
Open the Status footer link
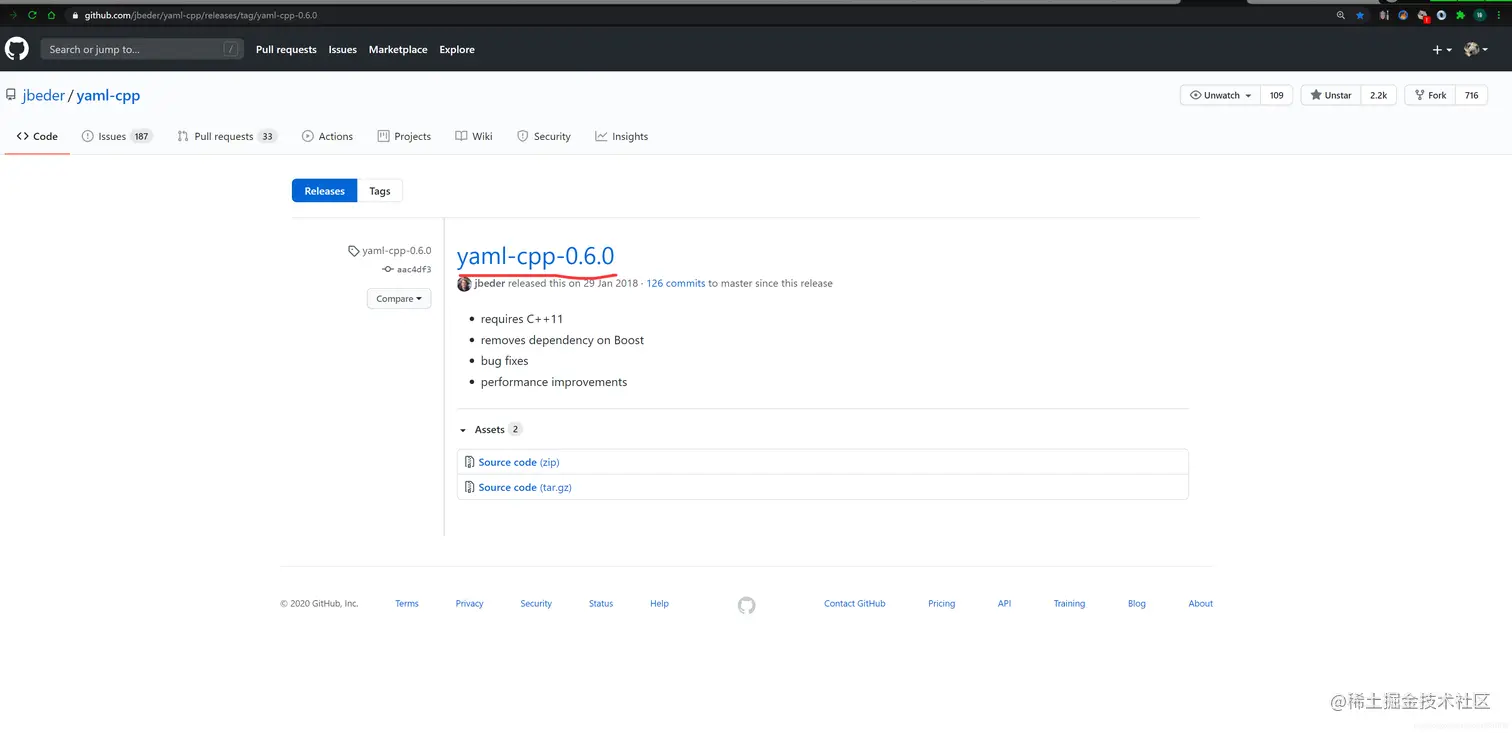[601, 604]
